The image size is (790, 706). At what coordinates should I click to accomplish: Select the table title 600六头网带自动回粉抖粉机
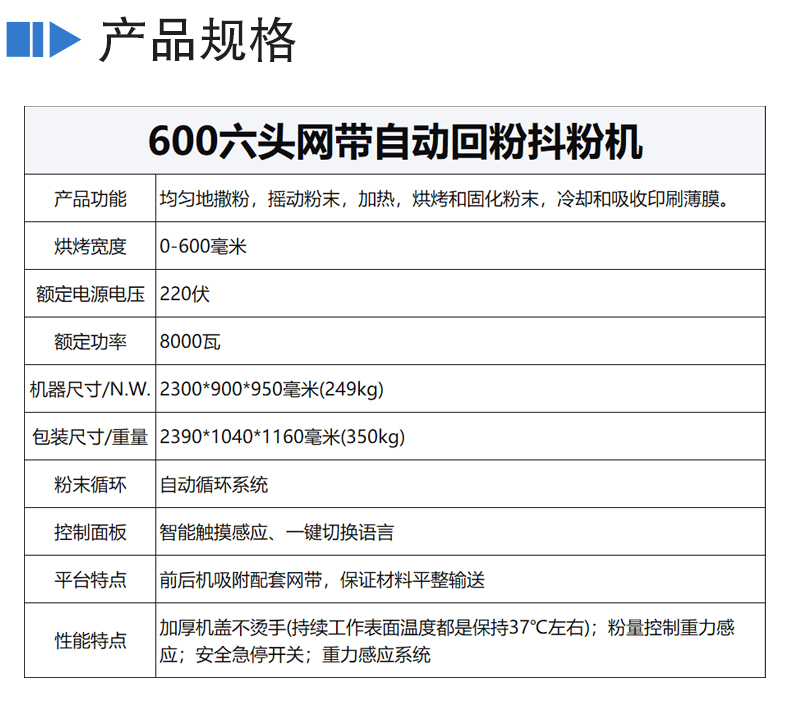click(395, 142)
